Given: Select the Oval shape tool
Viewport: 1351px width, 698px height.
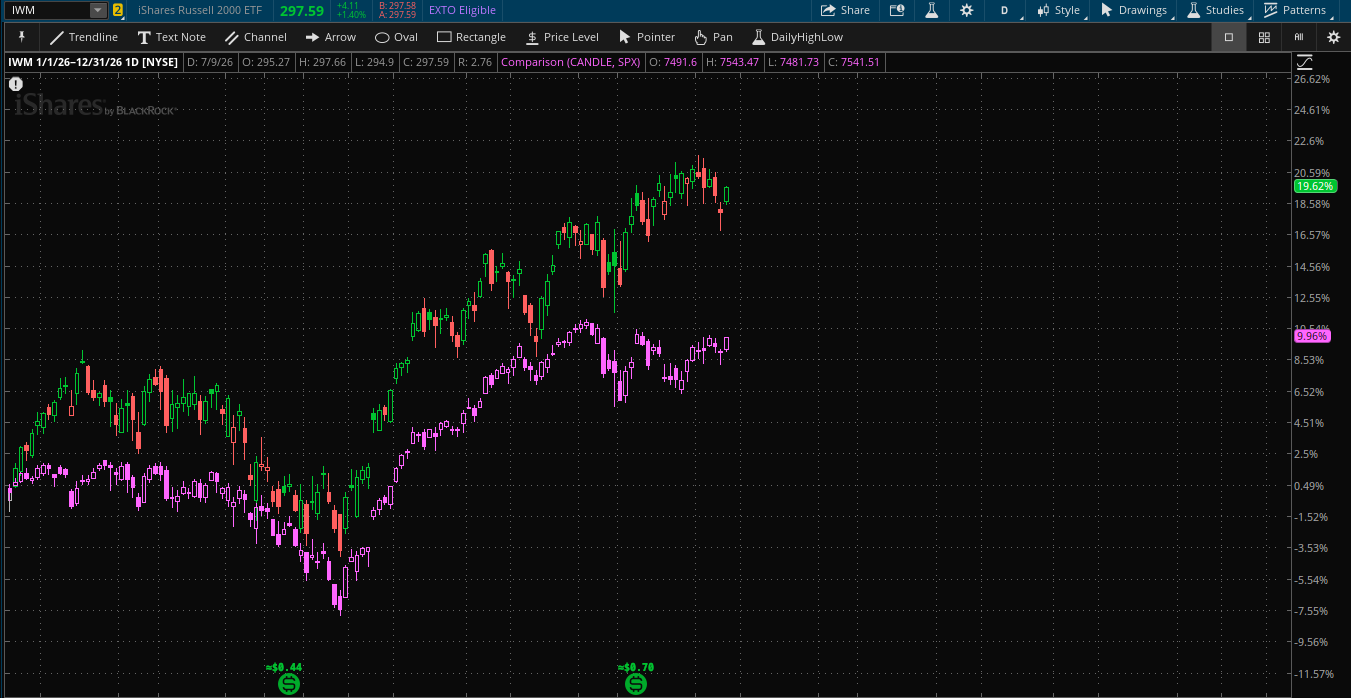Looking at the screenshot, I should point(396,37).
